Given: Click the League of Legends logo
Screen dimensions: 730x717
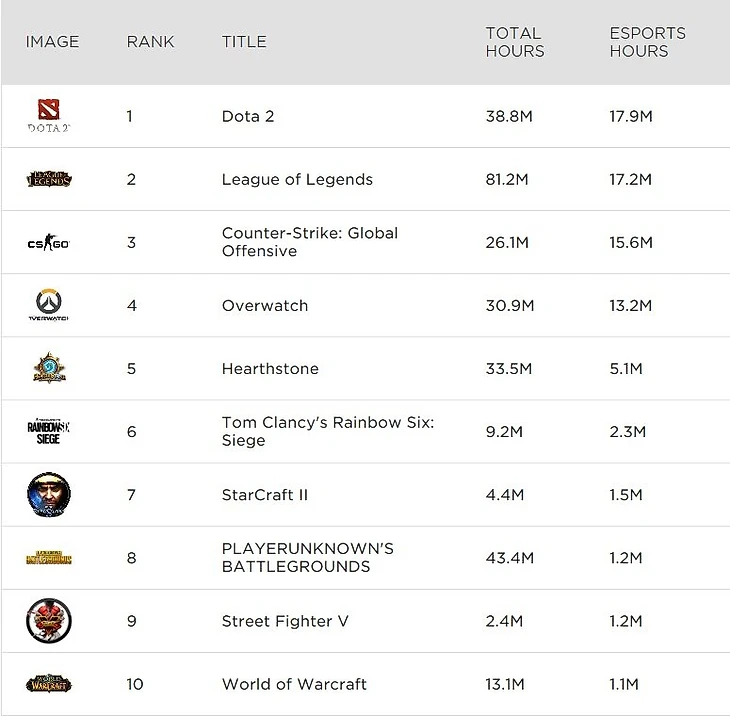Looking at the screenshot, I should pos(49,180).
